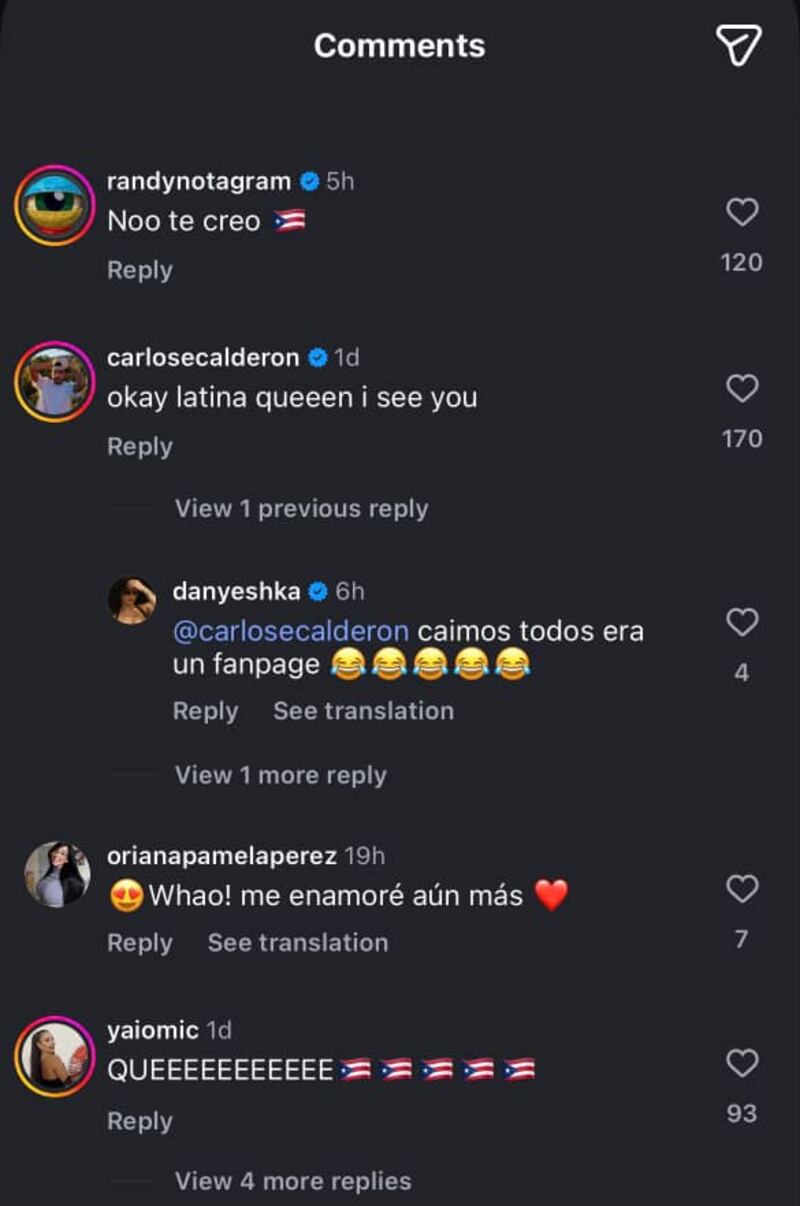800x1206 pixels.
Task: Like randynotagram's comment with the heart icon
Action: pos(740,210)
